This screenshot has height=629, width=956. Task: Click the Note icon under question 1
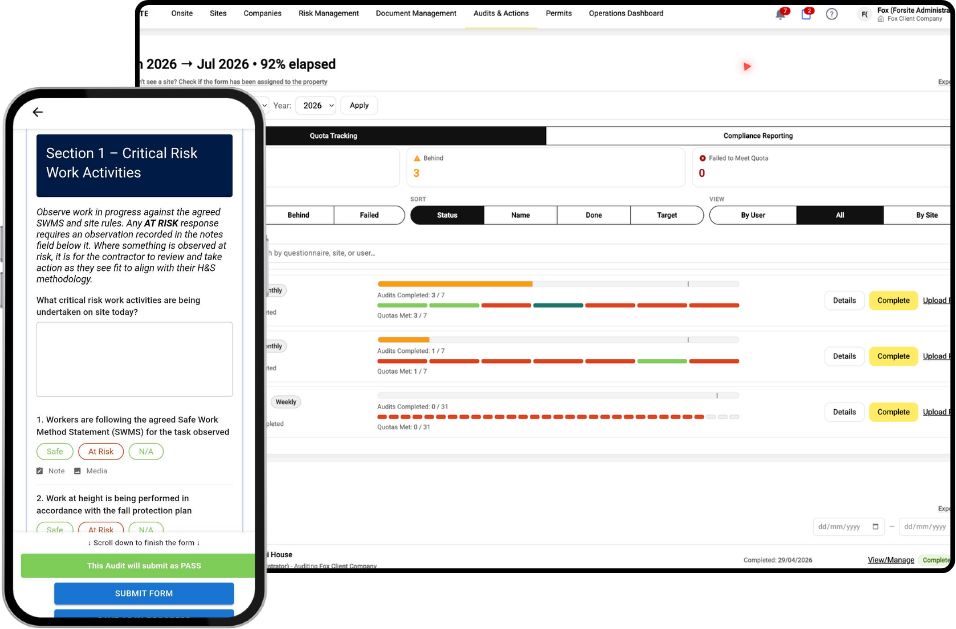40,471
